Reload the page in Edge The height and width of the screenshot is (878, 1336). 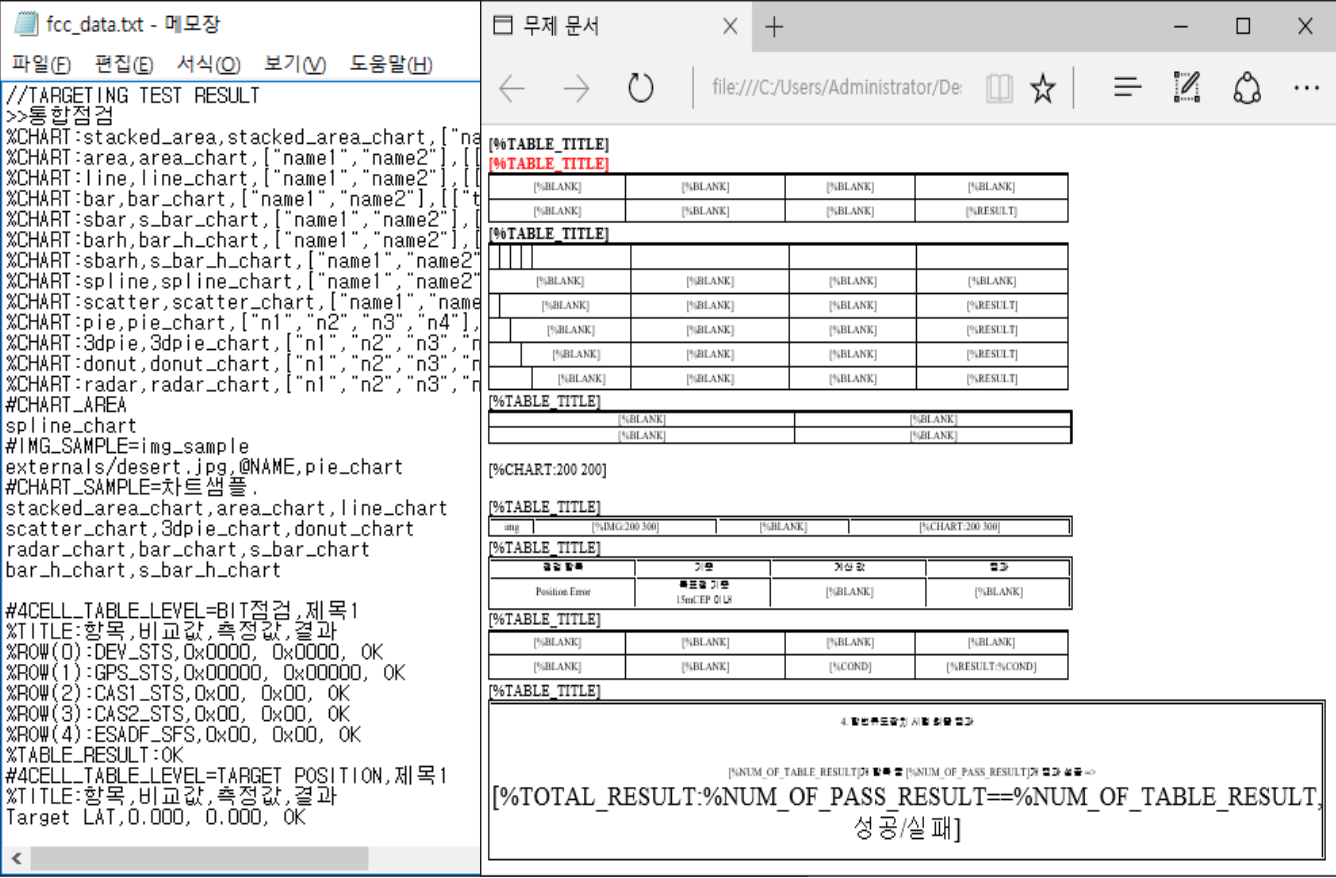pyautogui.click(x=640, y=89)
